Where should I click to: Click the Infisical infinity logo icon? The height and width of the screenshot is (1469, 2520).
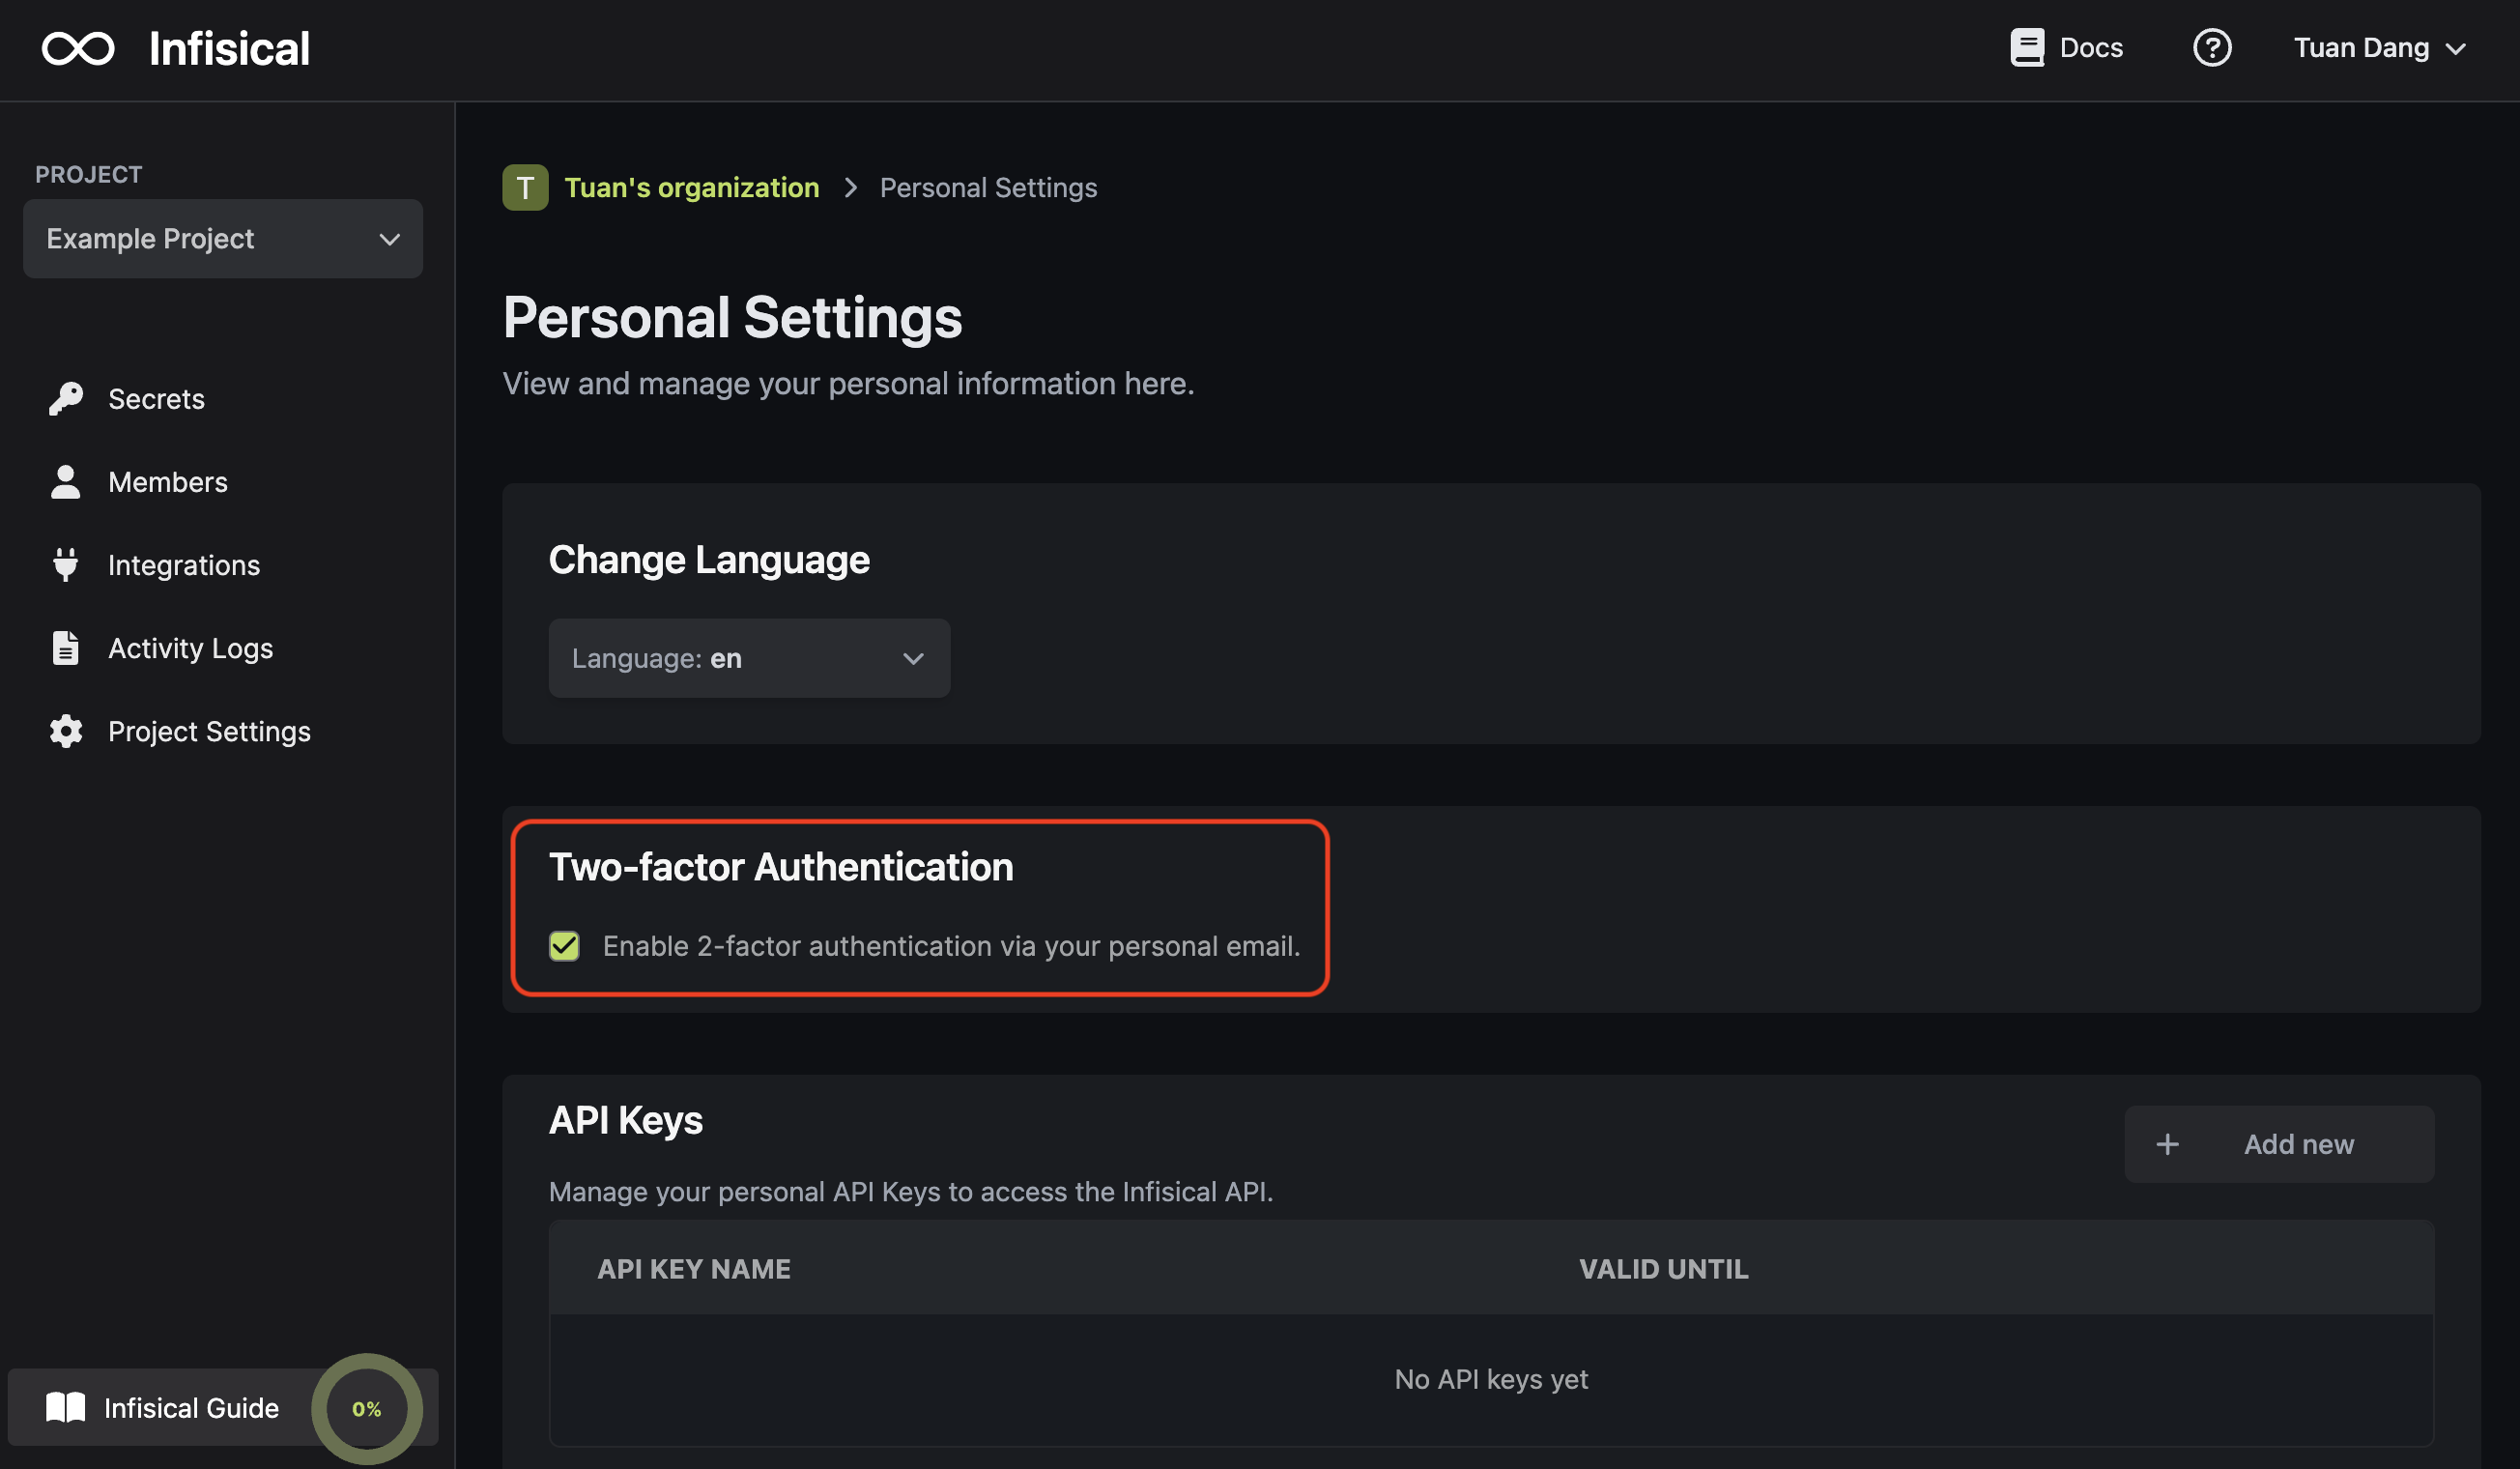(78, 48)
